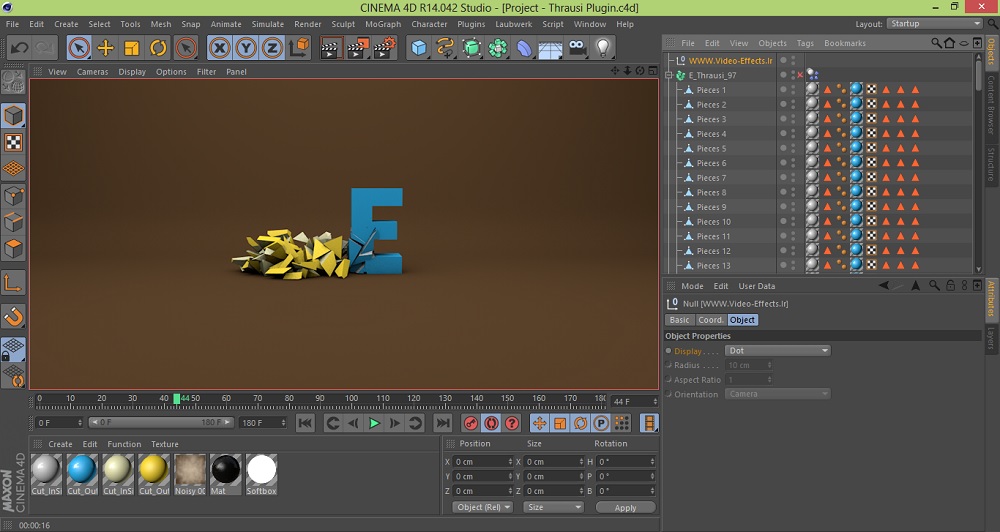1000x532 pixels.
Task: Toggle the Z axis lock
Action: pyautogui.click(x=272, y=48)
